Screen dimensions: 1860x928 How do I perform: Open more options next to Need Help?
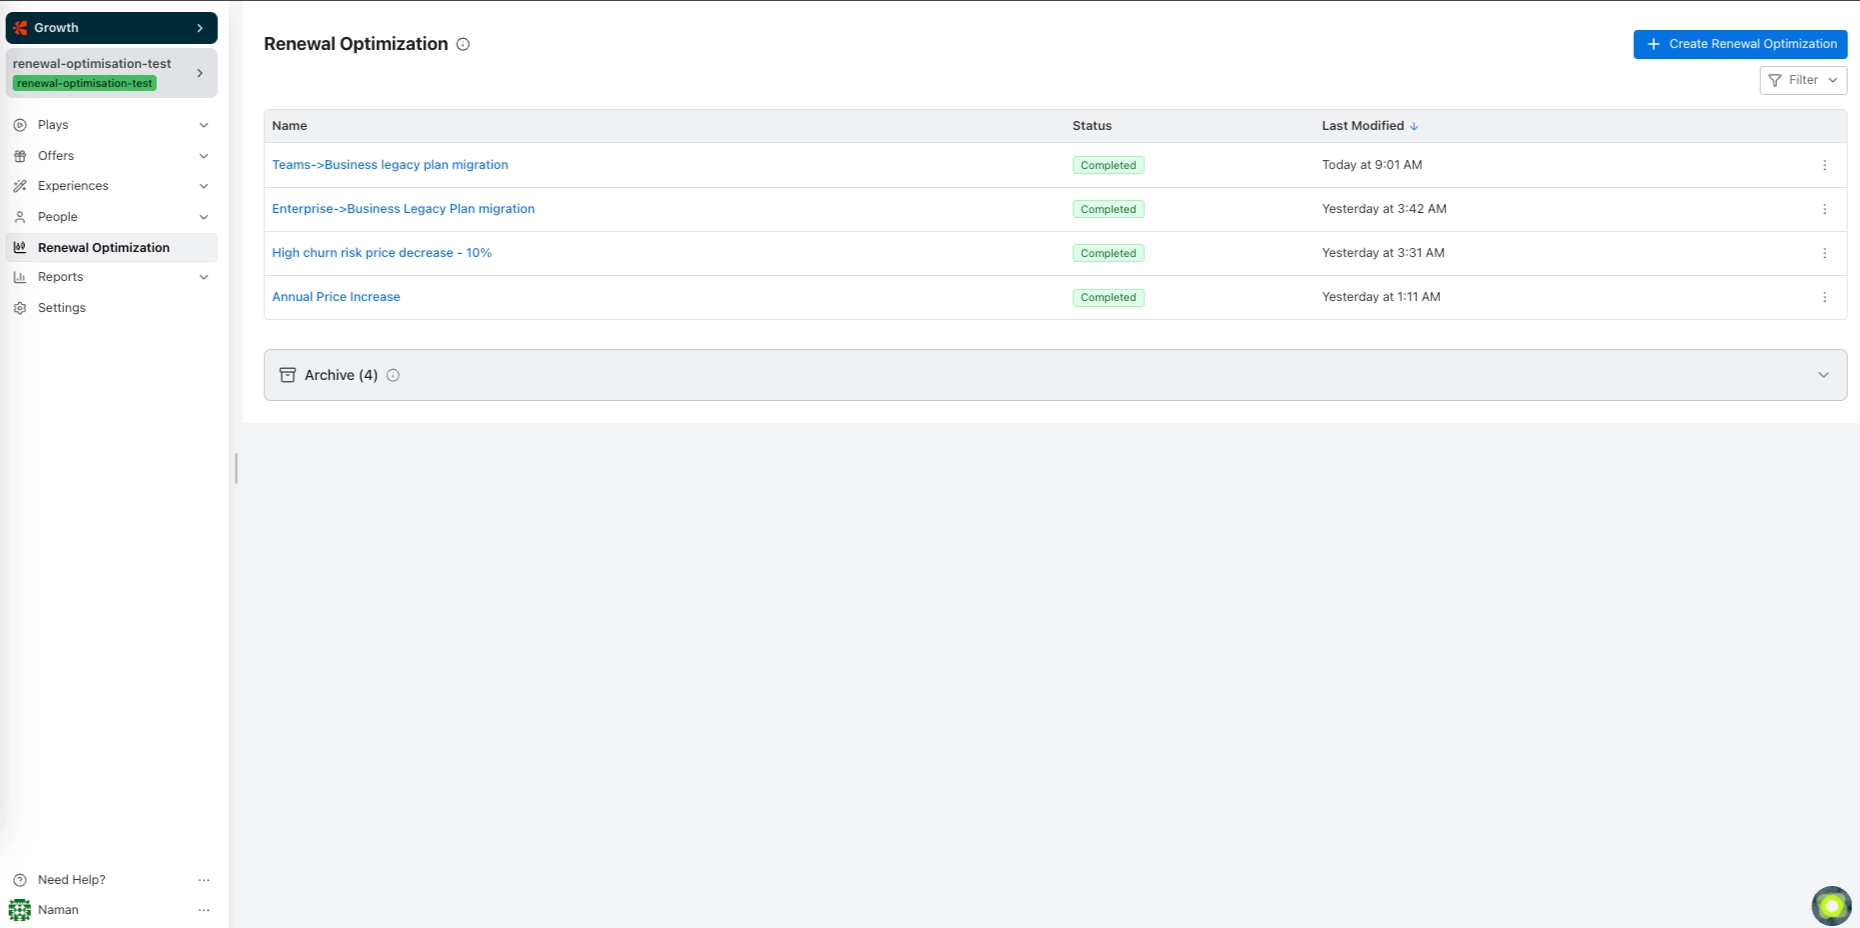(204, 880)
